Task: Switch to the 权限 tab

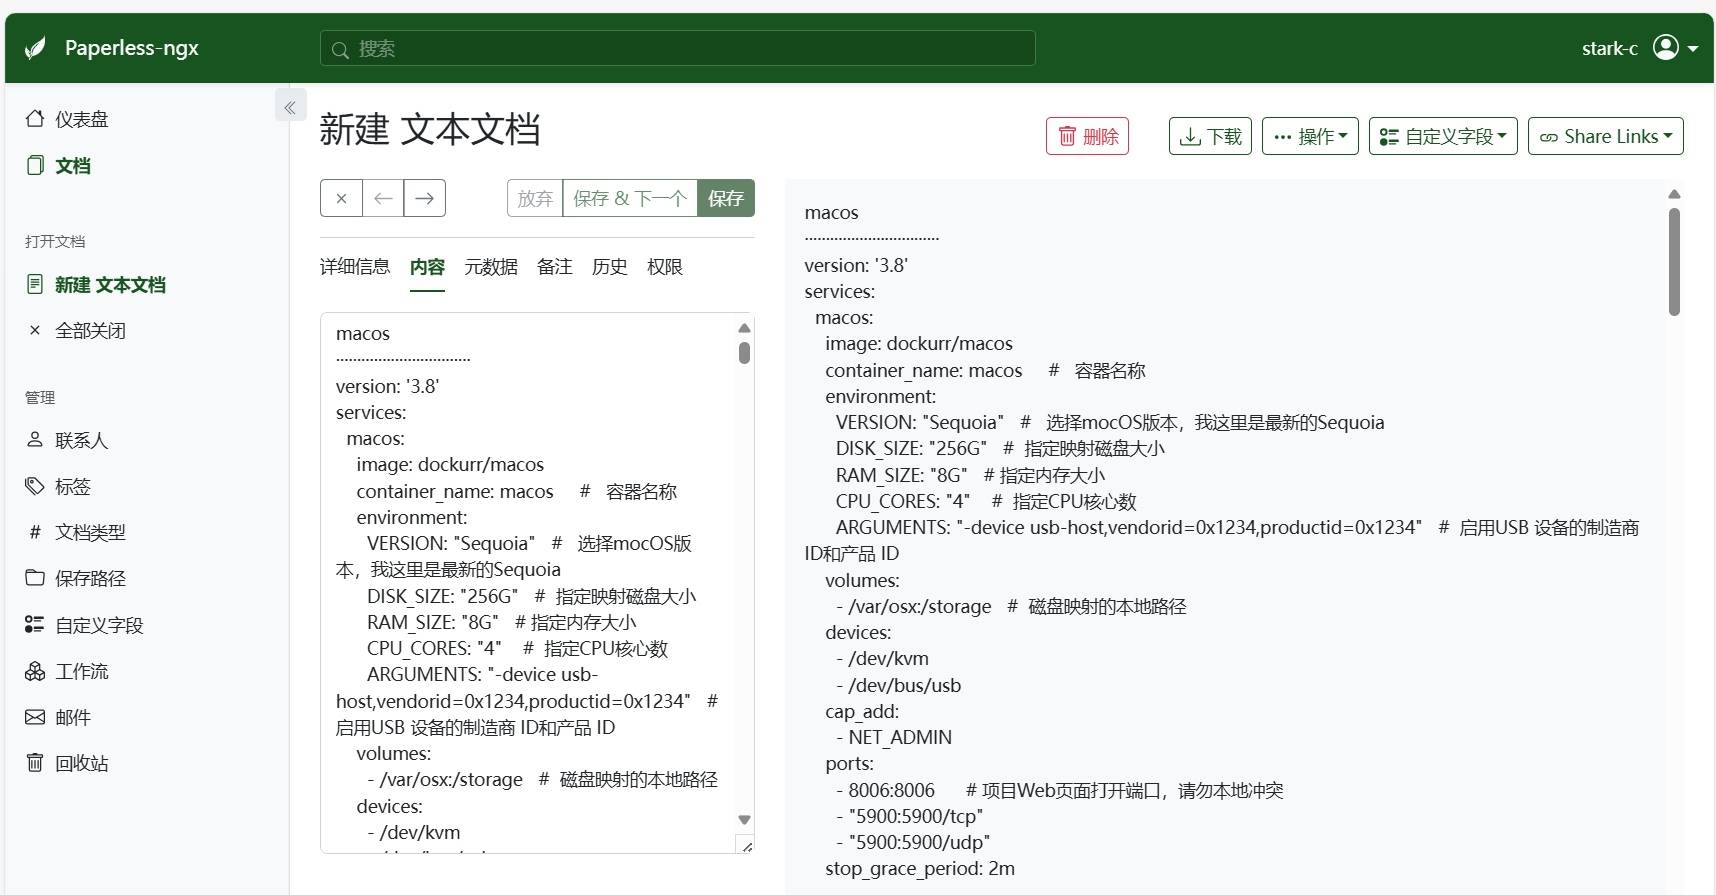Action: [x=665, y=267]
